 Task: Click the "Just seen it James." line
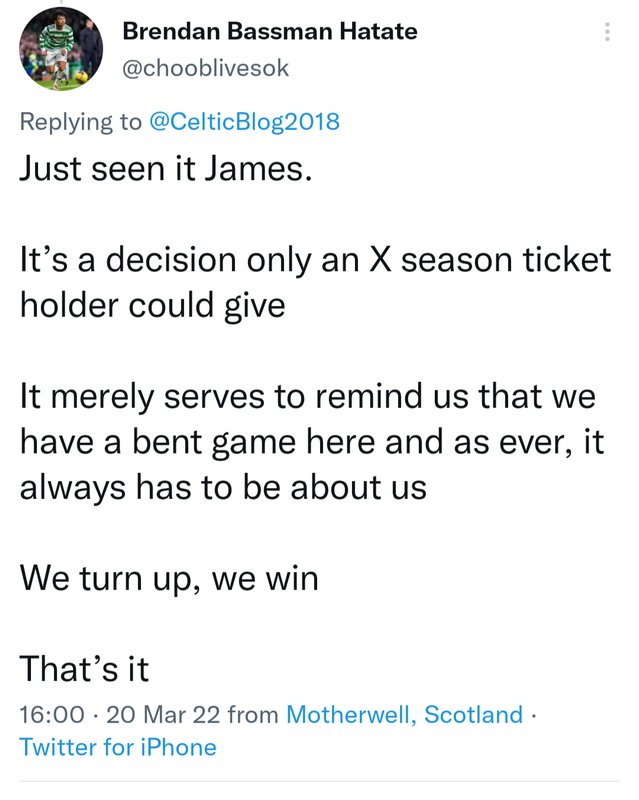pyautogui.click(x=166, y=167)
